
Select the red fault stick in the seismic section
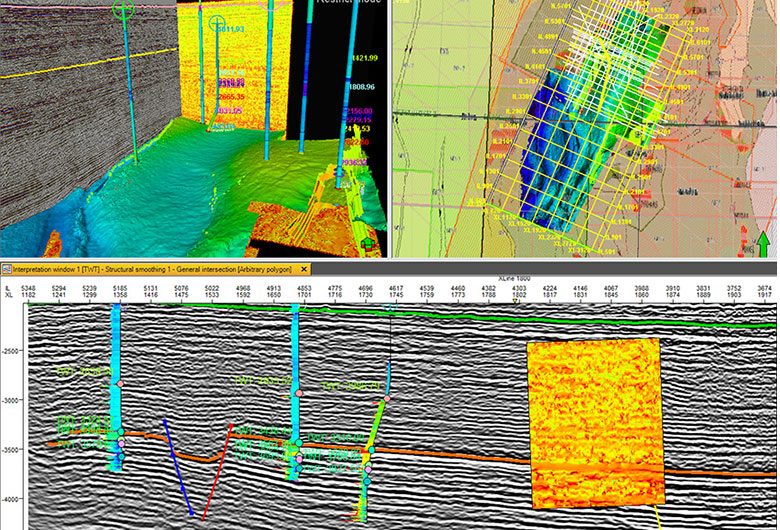(x=216, y=470)
